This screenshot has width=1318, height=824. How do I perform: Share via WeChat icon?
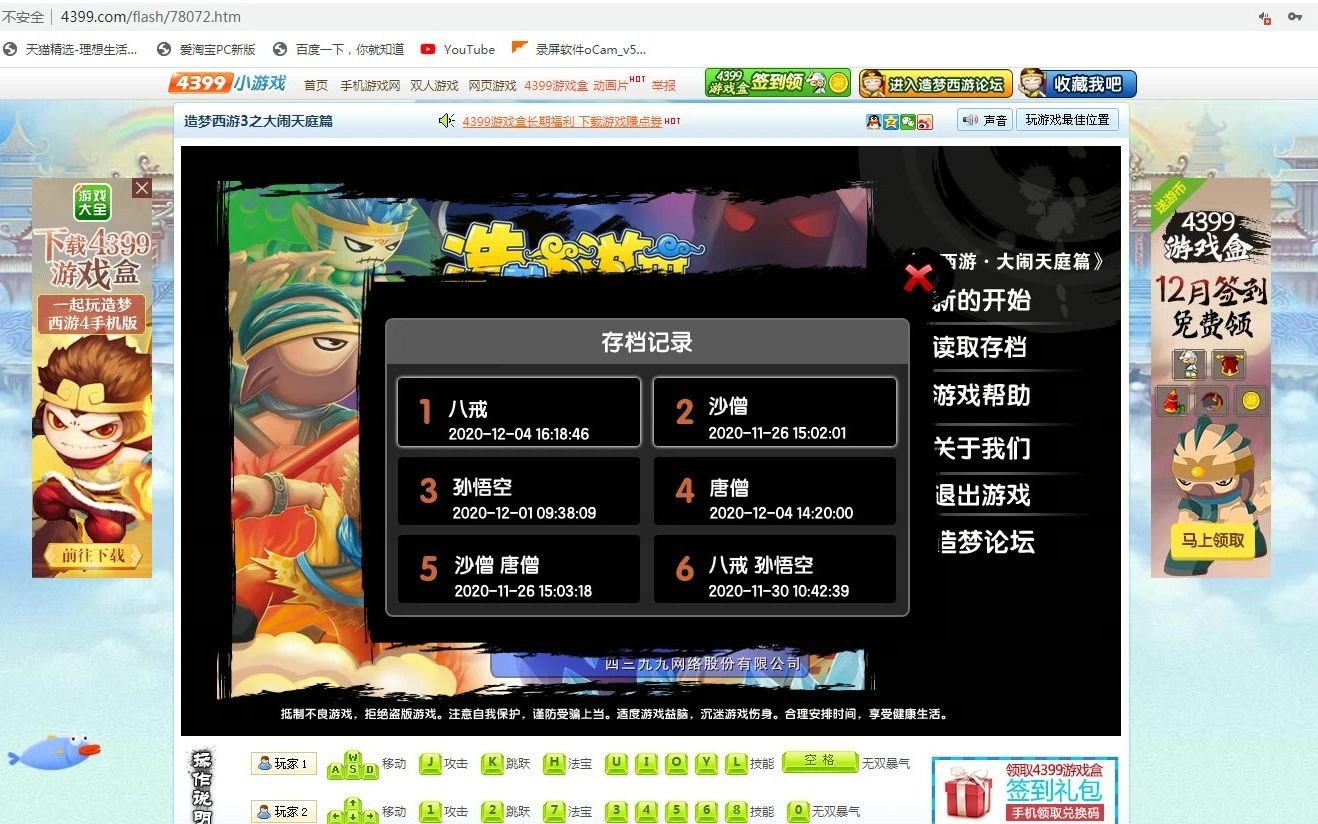pyautogui.click(x=907, y=122)
